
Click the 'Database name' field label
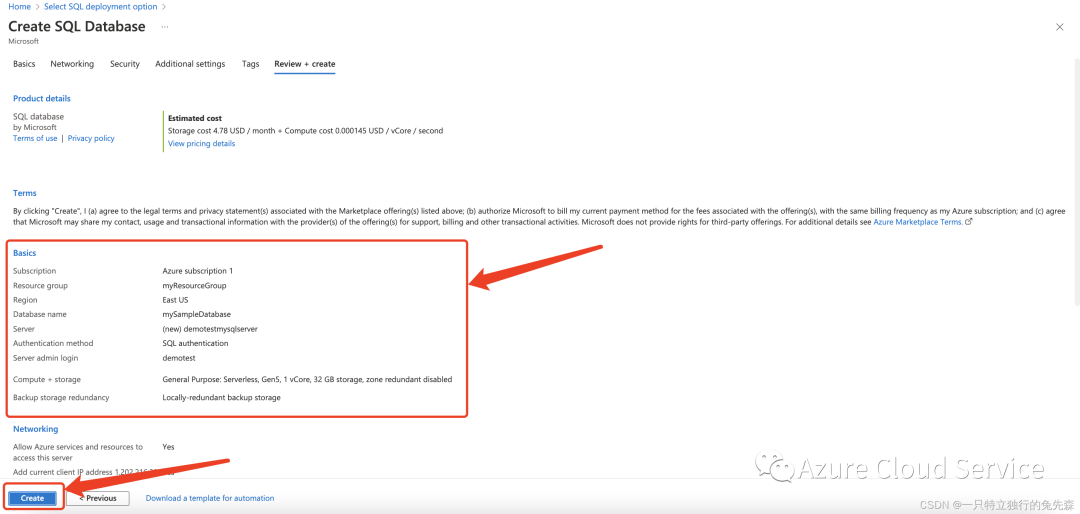click(40, 315)
